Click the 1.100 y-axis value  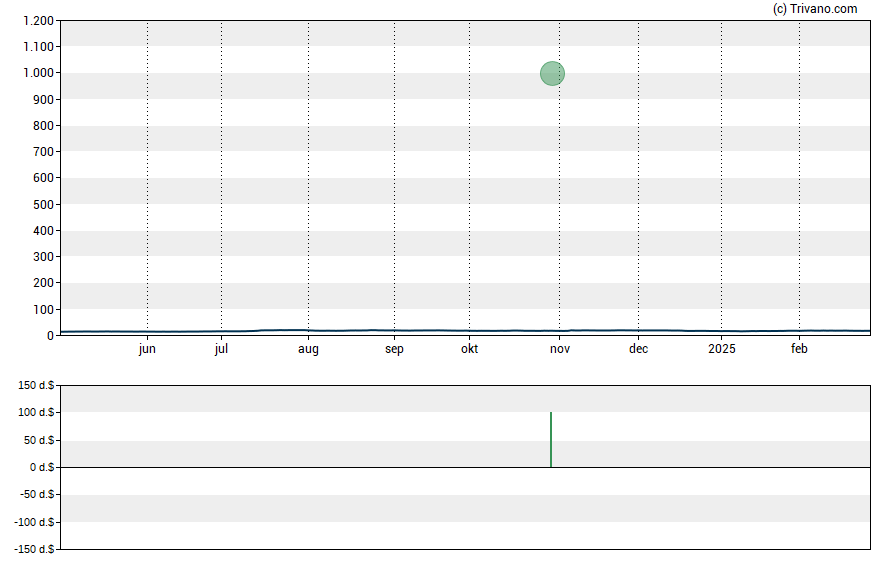(38, 46)
